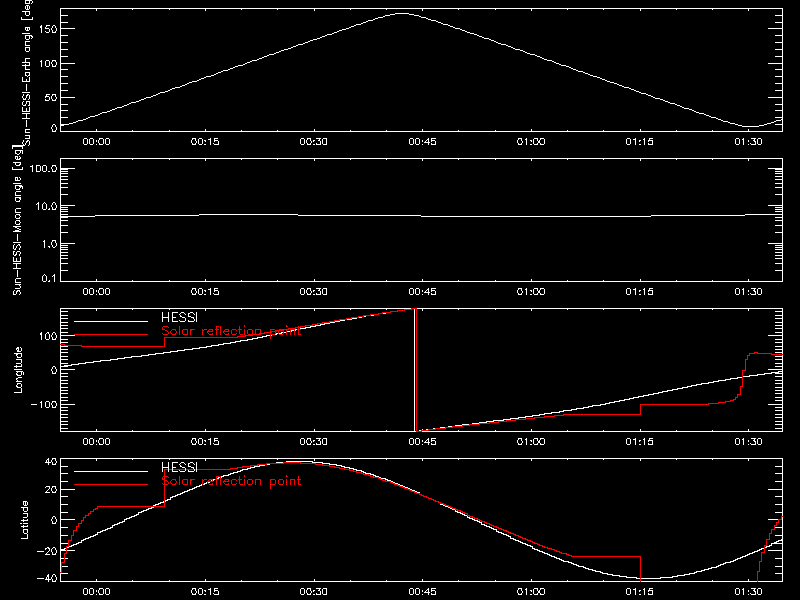Click the 20 tick on Latitude axis
800x600 pixels.
51,490
